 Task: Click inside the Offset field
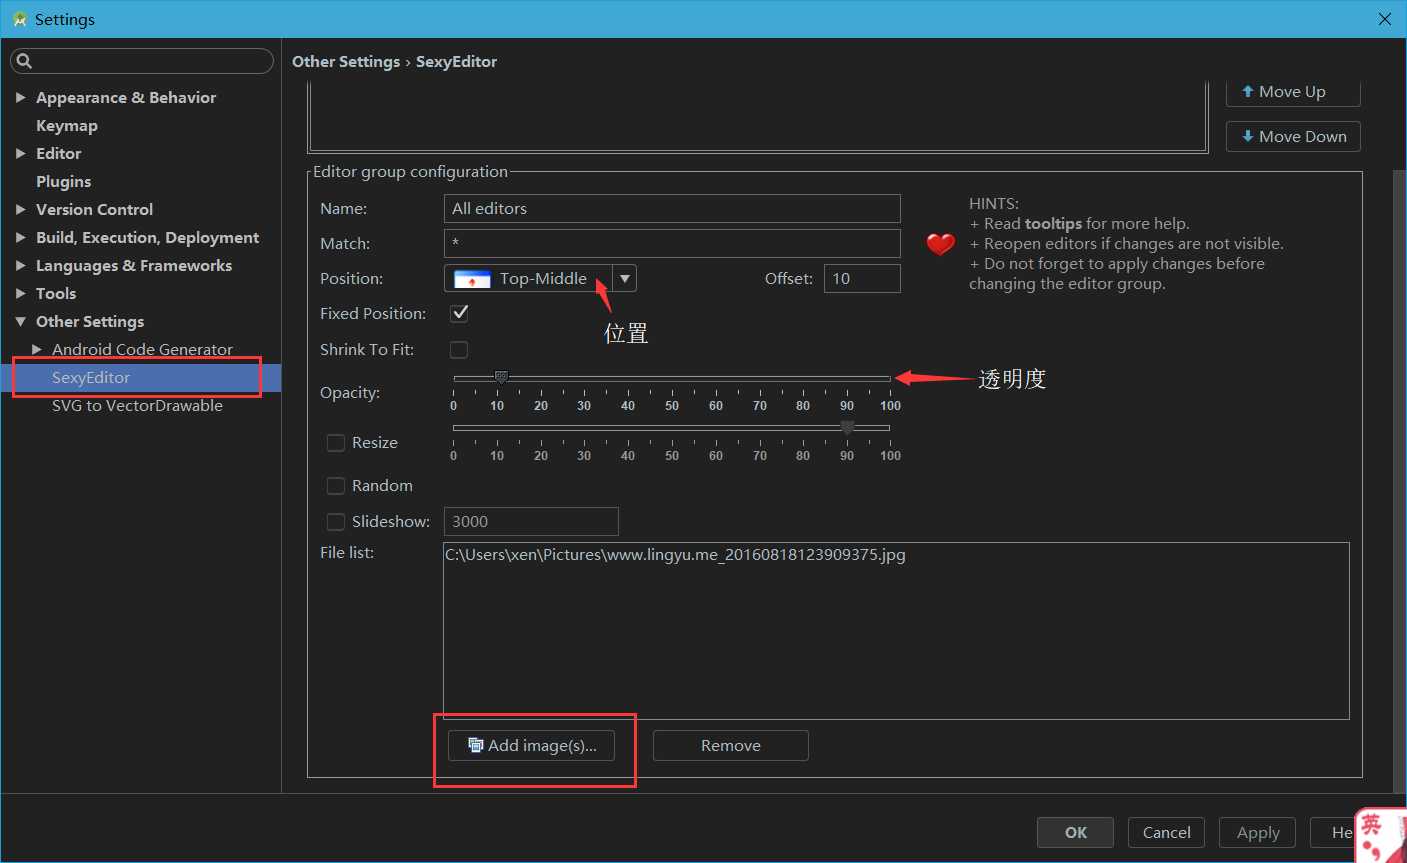tap(862, 278)
